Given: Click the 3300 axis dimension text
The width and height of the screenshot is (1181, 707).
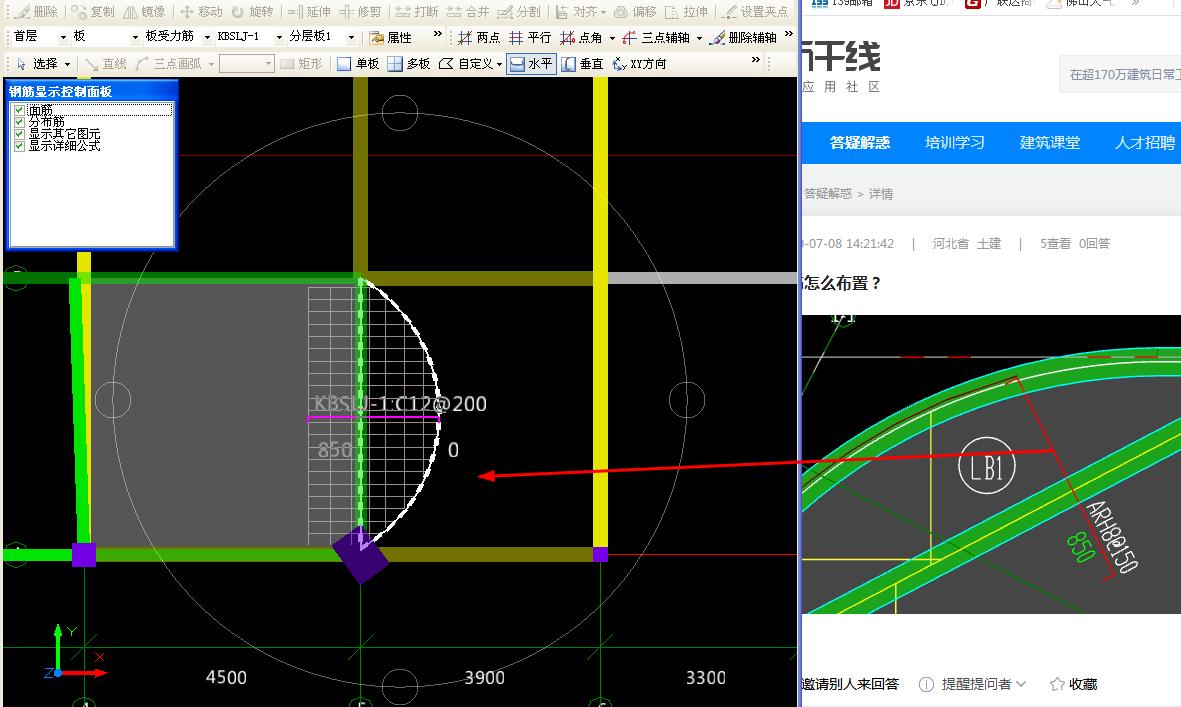Looking at the screenshot, I should click(705, 678).
